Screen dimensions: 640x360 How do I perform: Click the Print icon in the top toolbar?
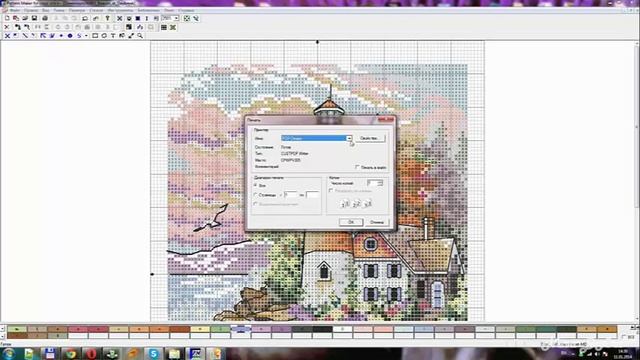point(45,18)
